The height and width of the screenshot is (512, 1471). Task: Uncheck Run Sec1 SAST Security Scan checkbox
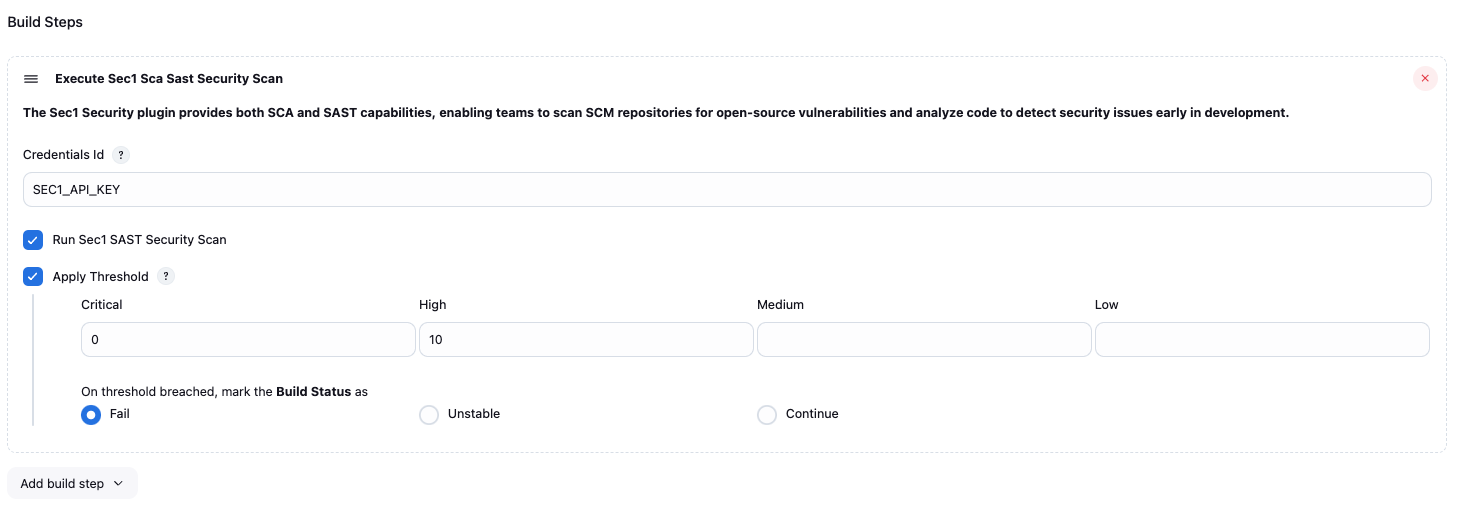click(34, 240)
